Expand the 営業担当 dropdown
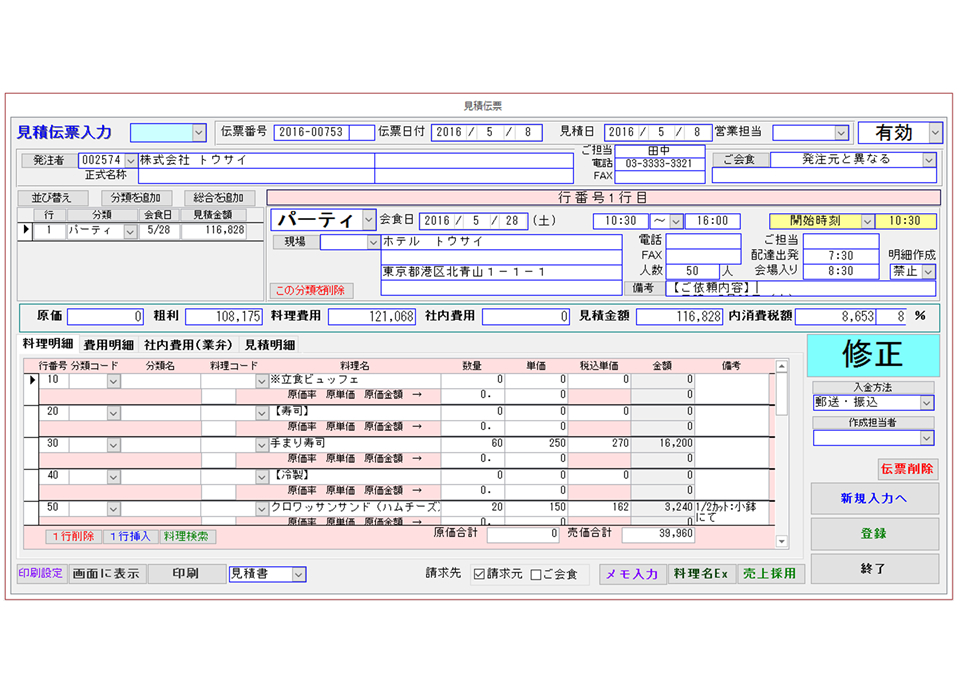Screen dimensions: 960x700 coord(841,133)
